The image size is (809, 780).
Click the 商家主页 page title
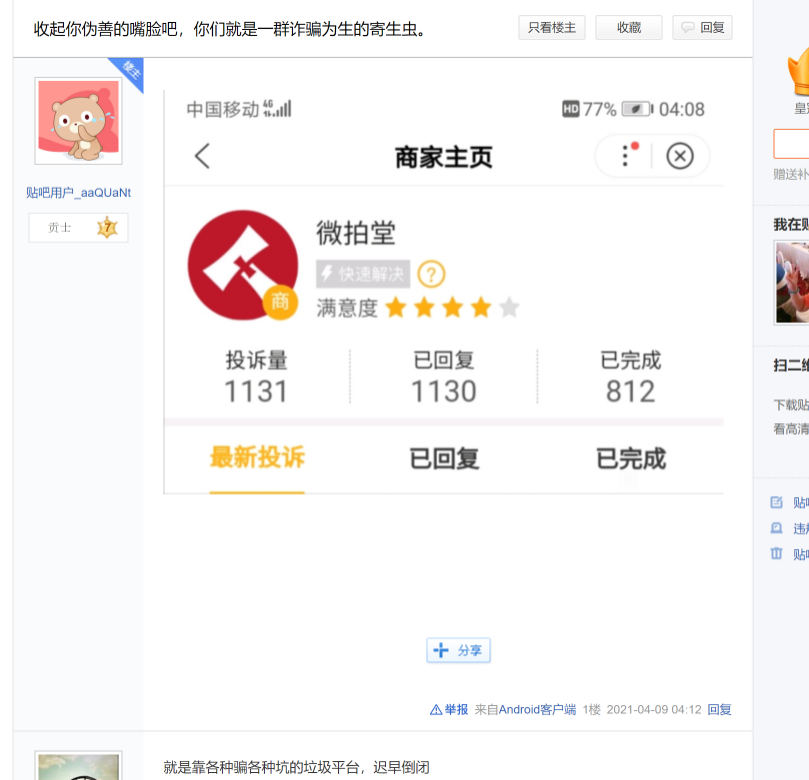point(444,157)
